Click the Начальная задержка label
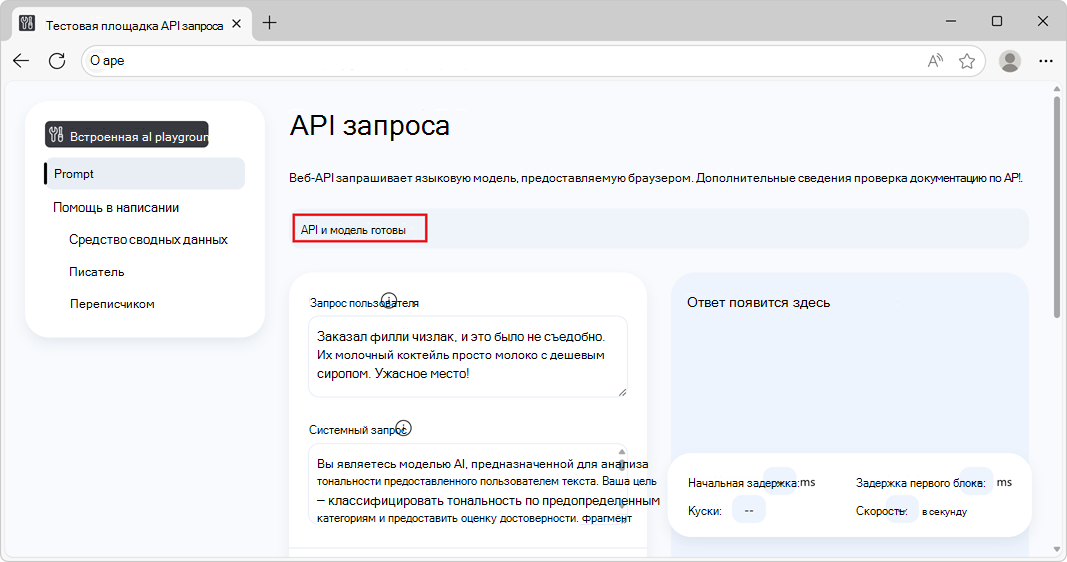Screen dimensions: 1067x562 [744, 483]
